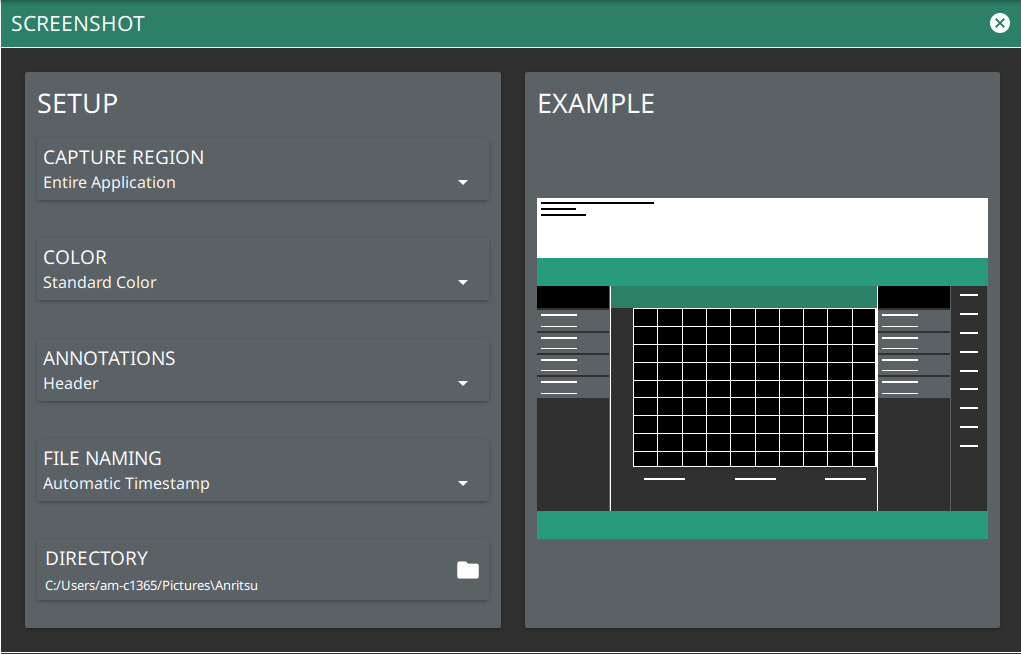This screenshot has height=654, width=1021.
Task: Click the FILE NAMING label
Action: pyautogui.click(x=102, y=459)
